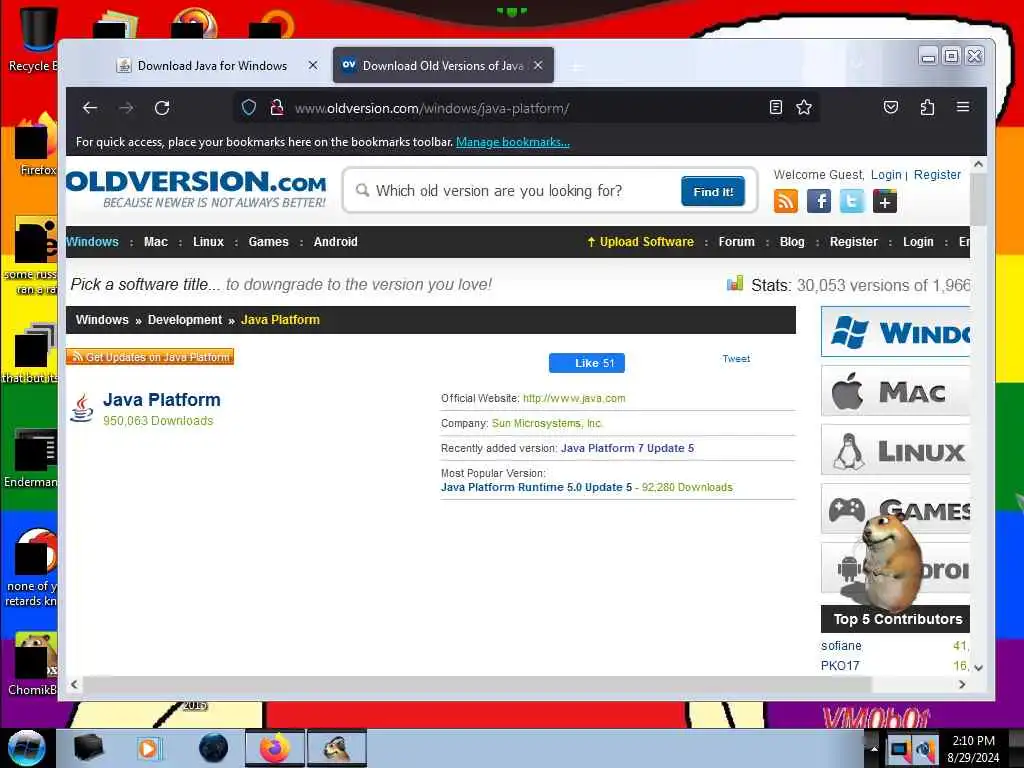The image size is (1024, 768).
Task: Open the Mac menu item
Action: point(155,242)
